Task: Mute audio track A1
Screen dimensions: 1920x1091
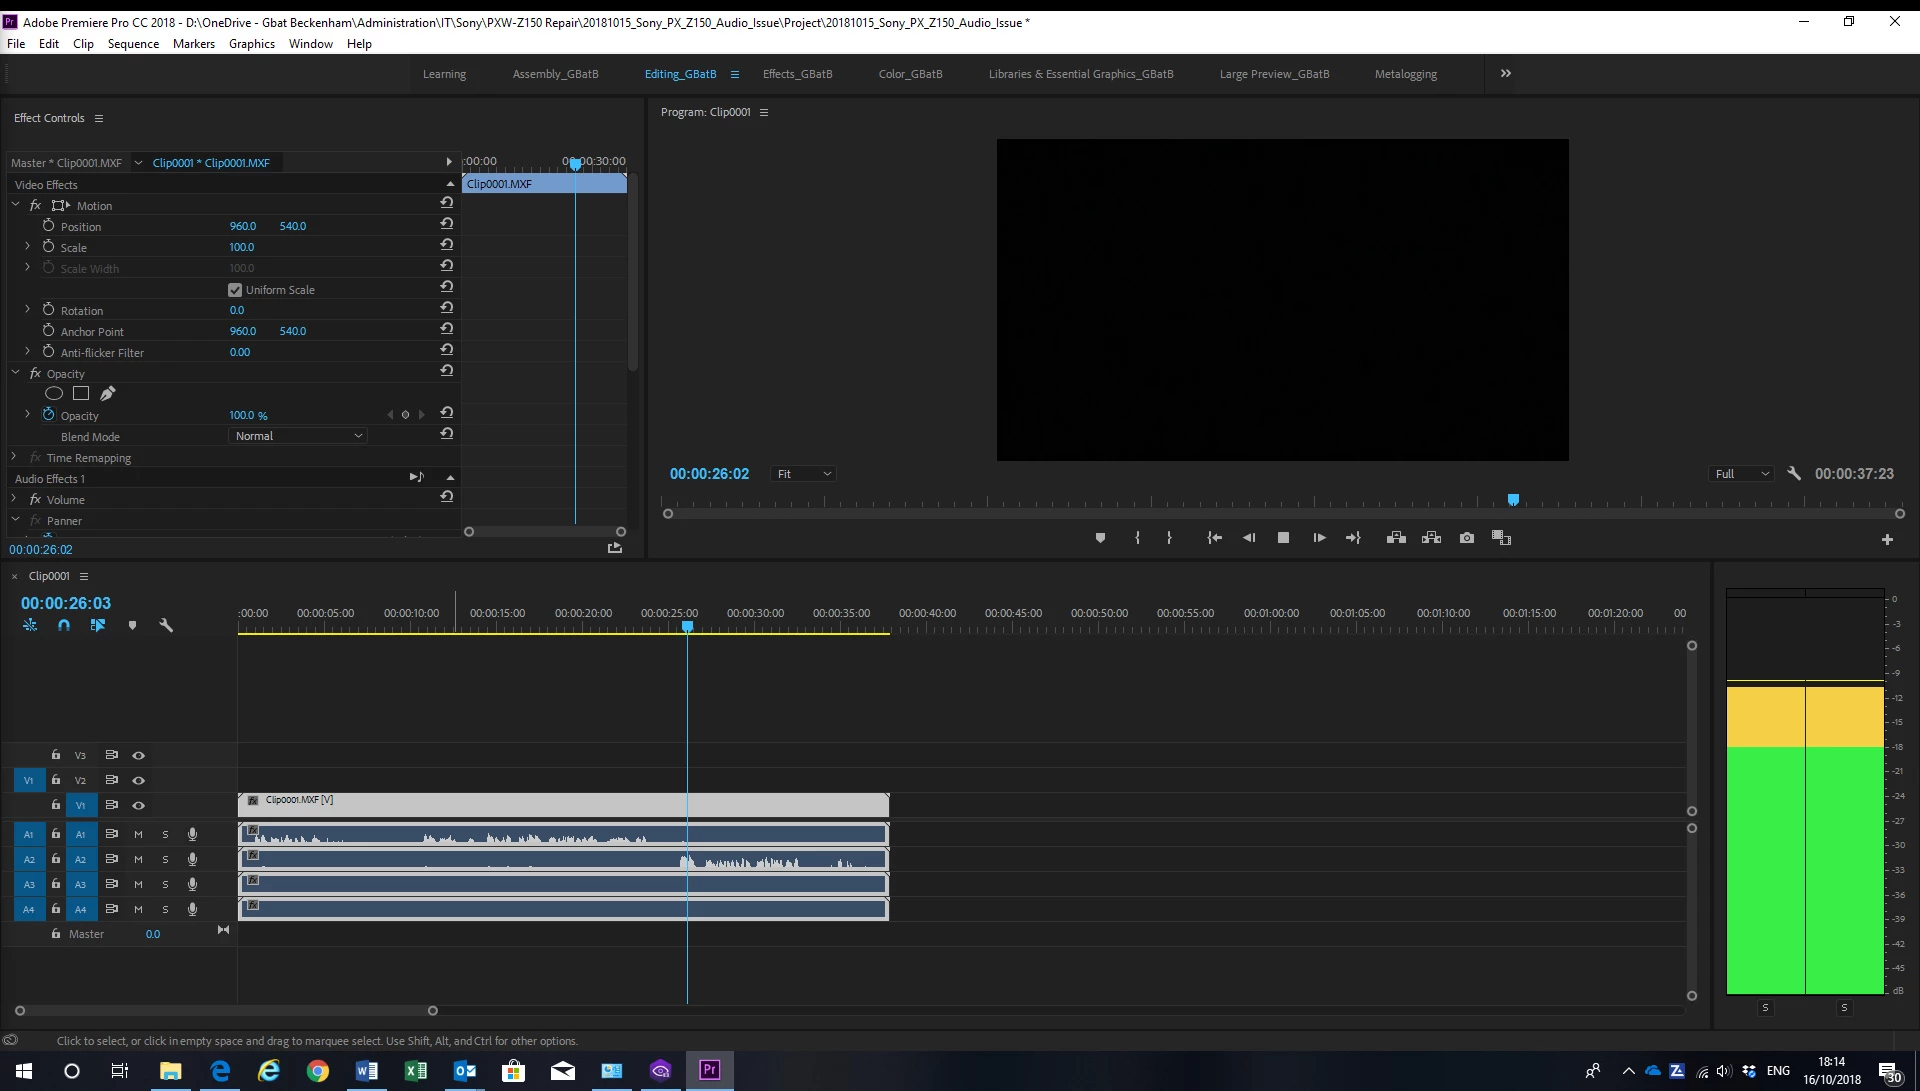Action: [x=138, y=834]
